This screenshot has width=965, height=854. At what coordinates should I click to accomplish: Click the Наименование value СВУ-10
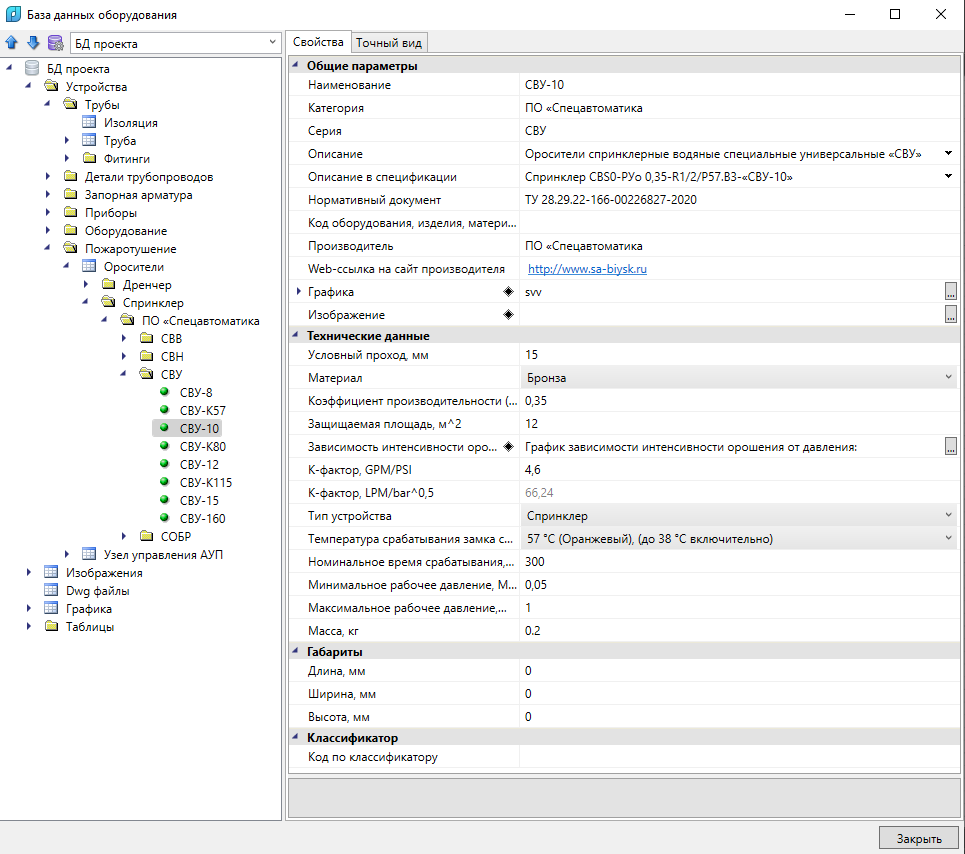point(544,84)
